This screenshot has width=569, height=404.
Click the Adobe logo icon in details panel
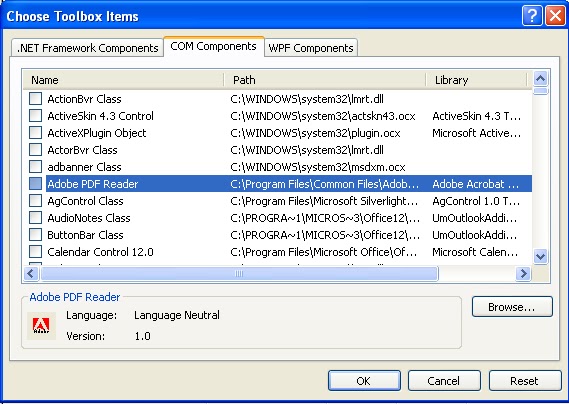(41, 326)
